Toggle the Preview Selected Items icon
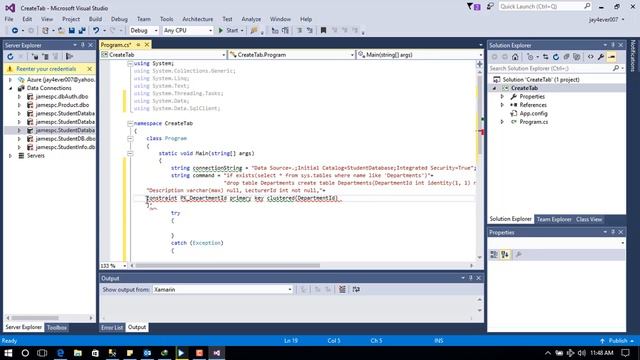This screenshot has width=640, height=360. coord(611,57)
